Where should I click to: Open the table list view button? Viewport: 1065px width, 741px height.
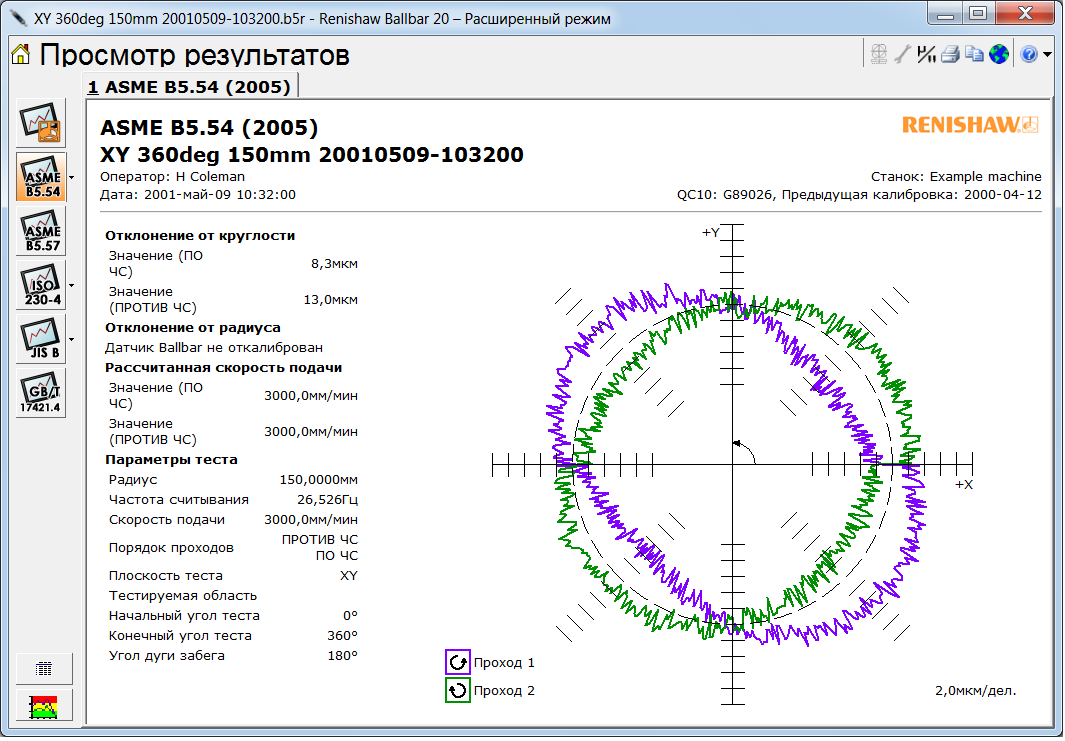[41, 668]
